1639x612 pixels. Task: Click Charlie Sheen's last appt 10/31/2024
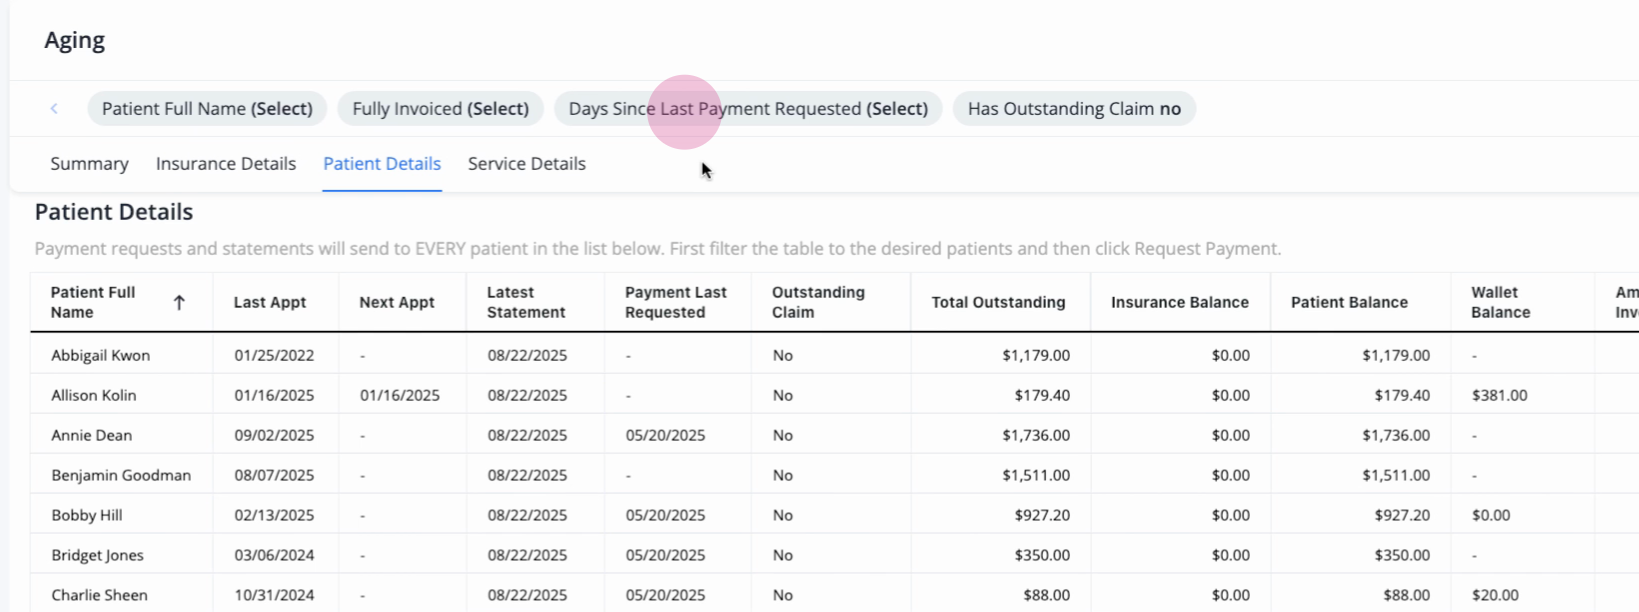tap(274, 595)
